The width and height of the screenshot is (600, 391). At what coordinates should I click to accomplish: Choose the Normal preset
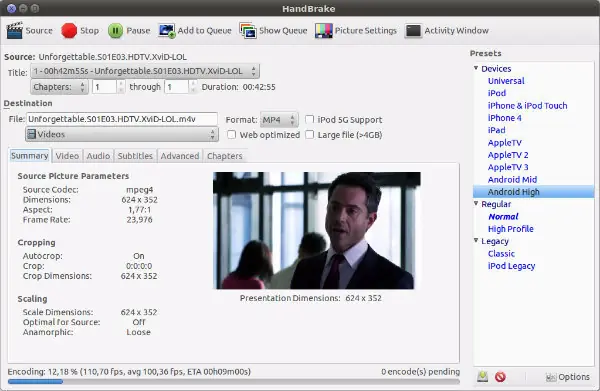point(503,217)
